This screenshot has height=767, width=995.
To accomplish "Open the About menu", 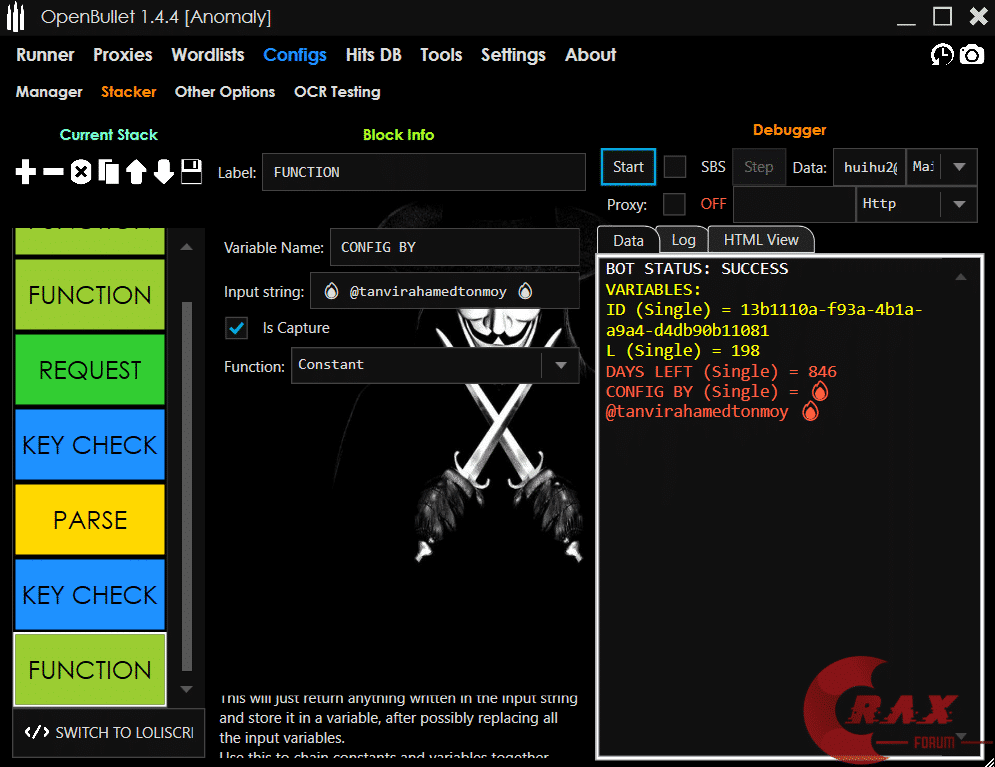I will 590,55.
